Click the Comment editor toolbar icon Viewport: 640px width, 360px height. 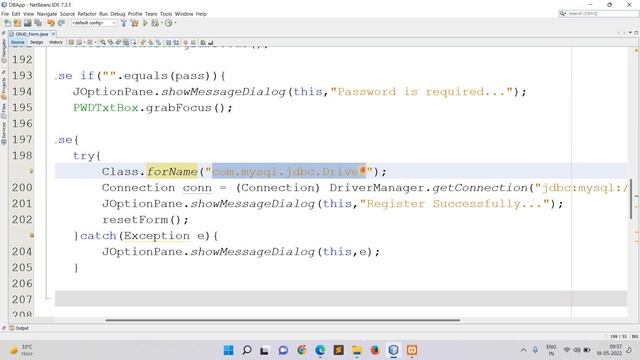pos(203,42)
